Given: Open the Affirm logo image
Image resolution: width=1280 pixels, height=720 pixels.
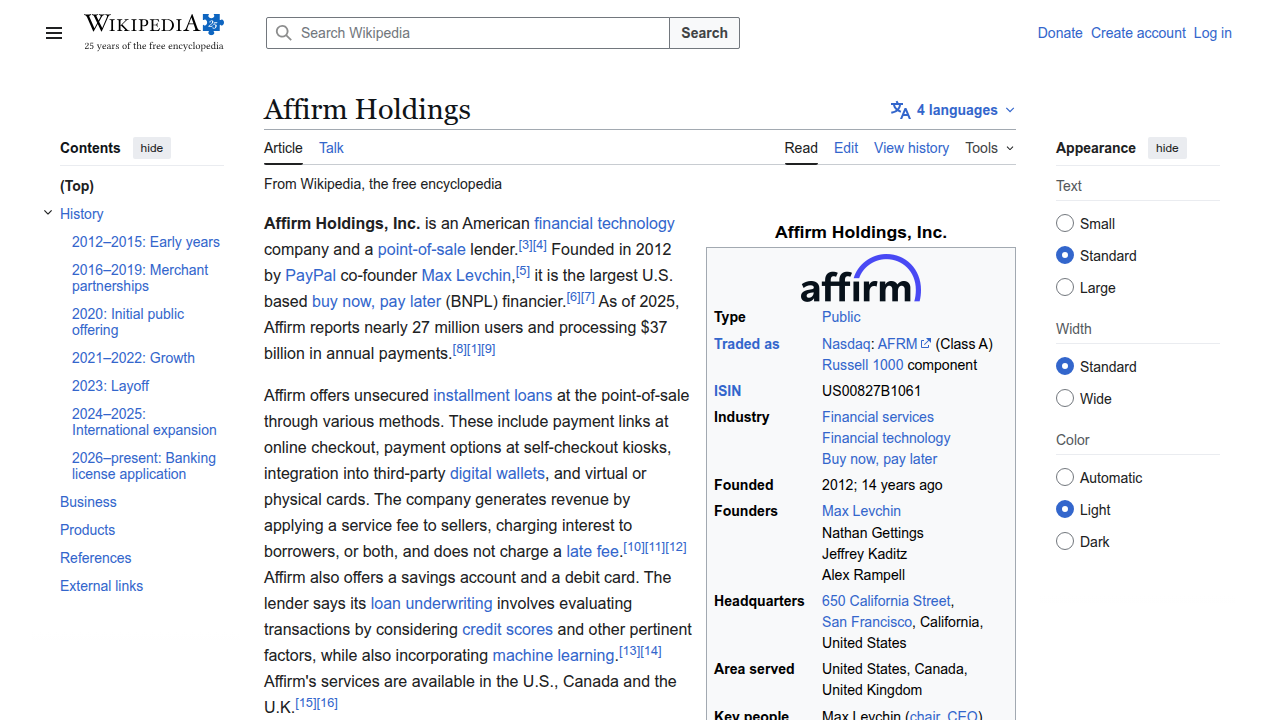Looking at the screenshot, I should (x=861, y=278).
